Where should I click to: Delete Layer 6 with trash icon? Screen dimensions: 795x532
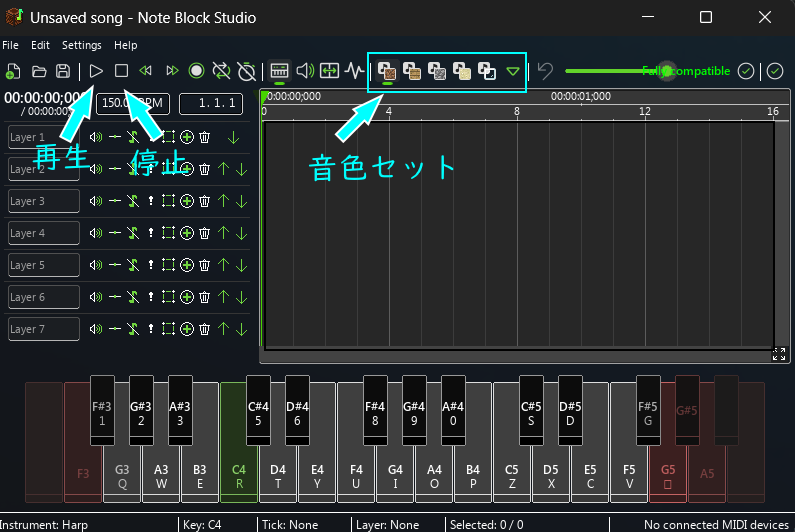[x=204, y=297]
